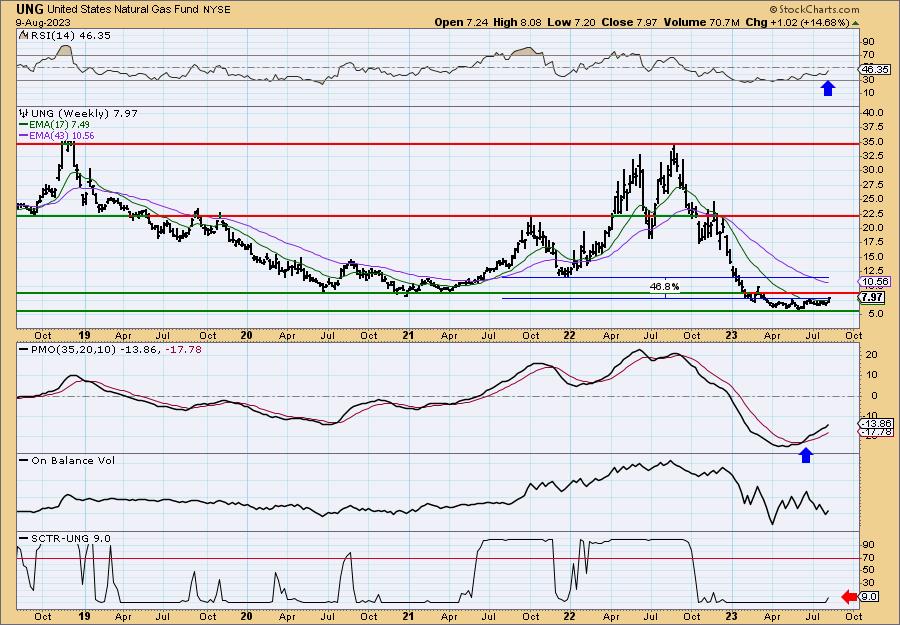Click the SCTR panel's 50 level label
This screenshot has height=625, width=900.
tap(868, 570)
